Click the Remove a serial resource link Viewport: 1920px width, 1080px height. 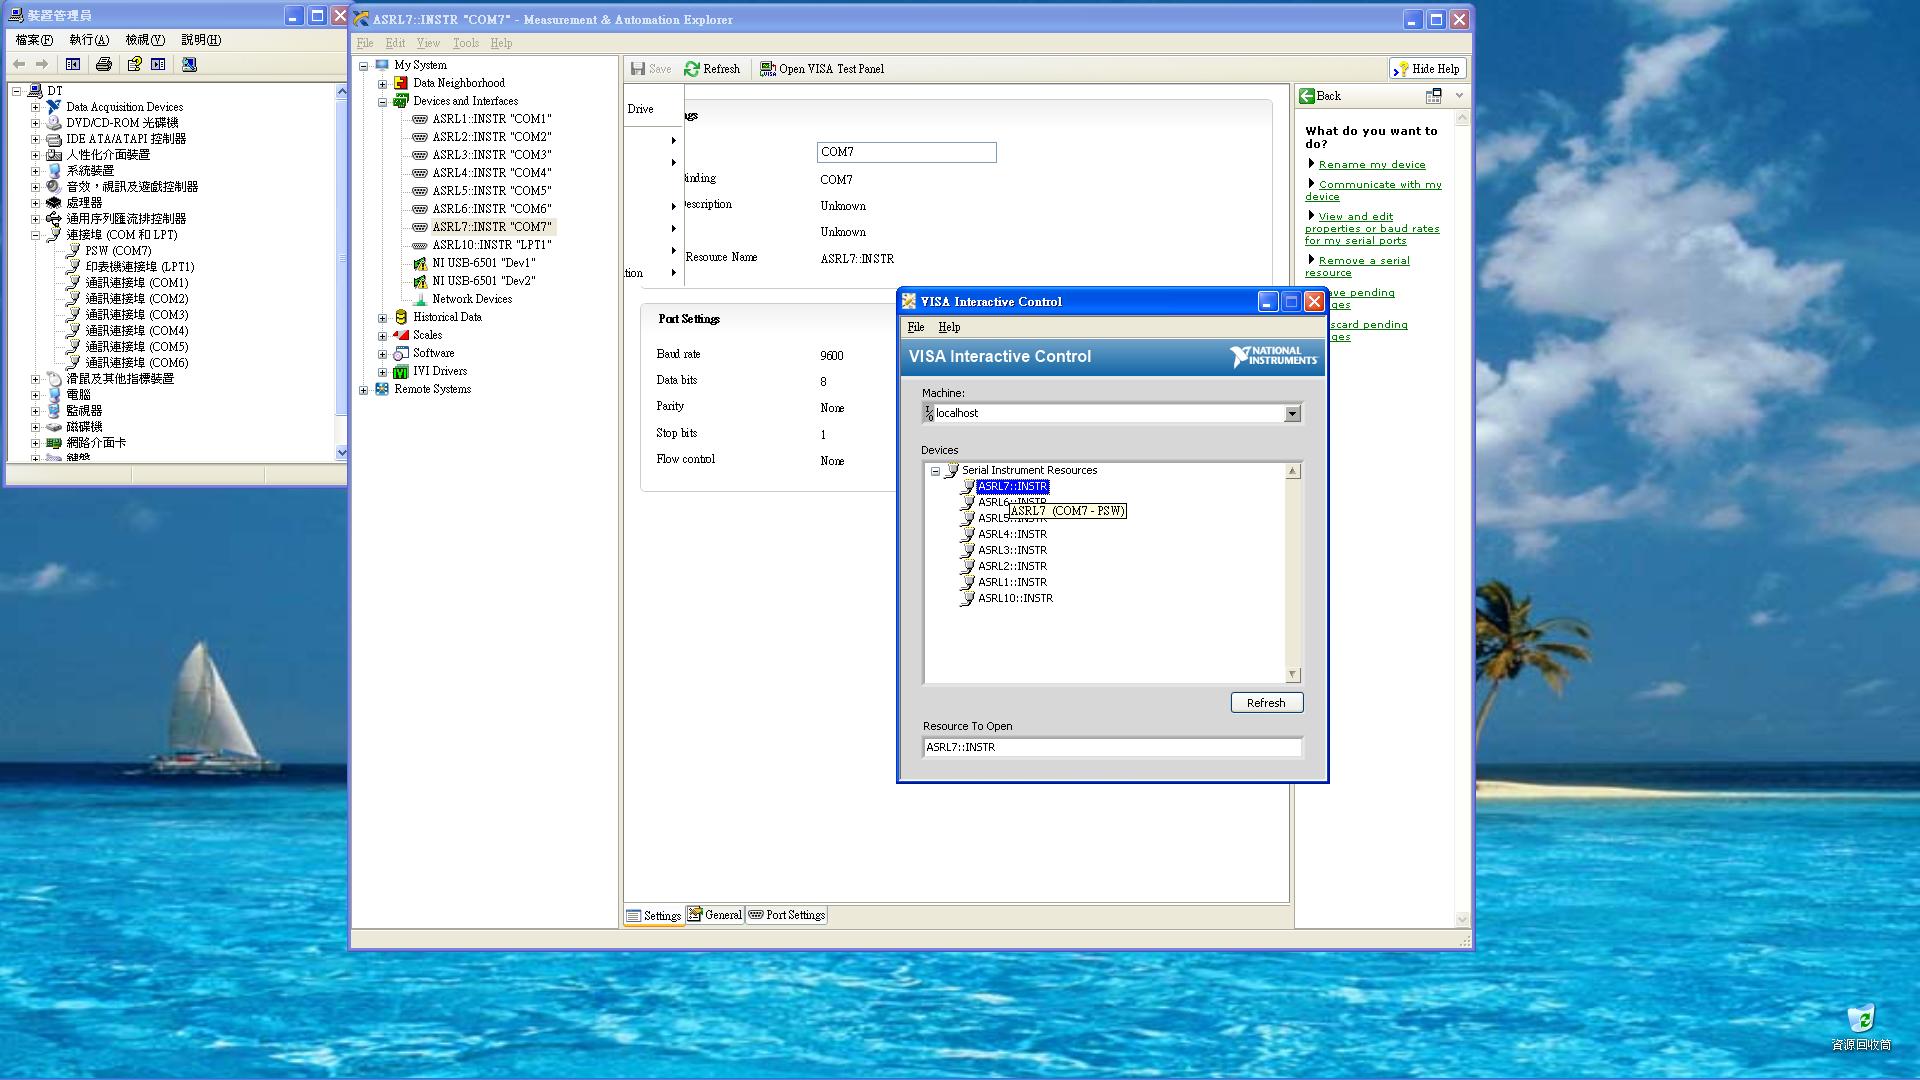pos(1357,266)
